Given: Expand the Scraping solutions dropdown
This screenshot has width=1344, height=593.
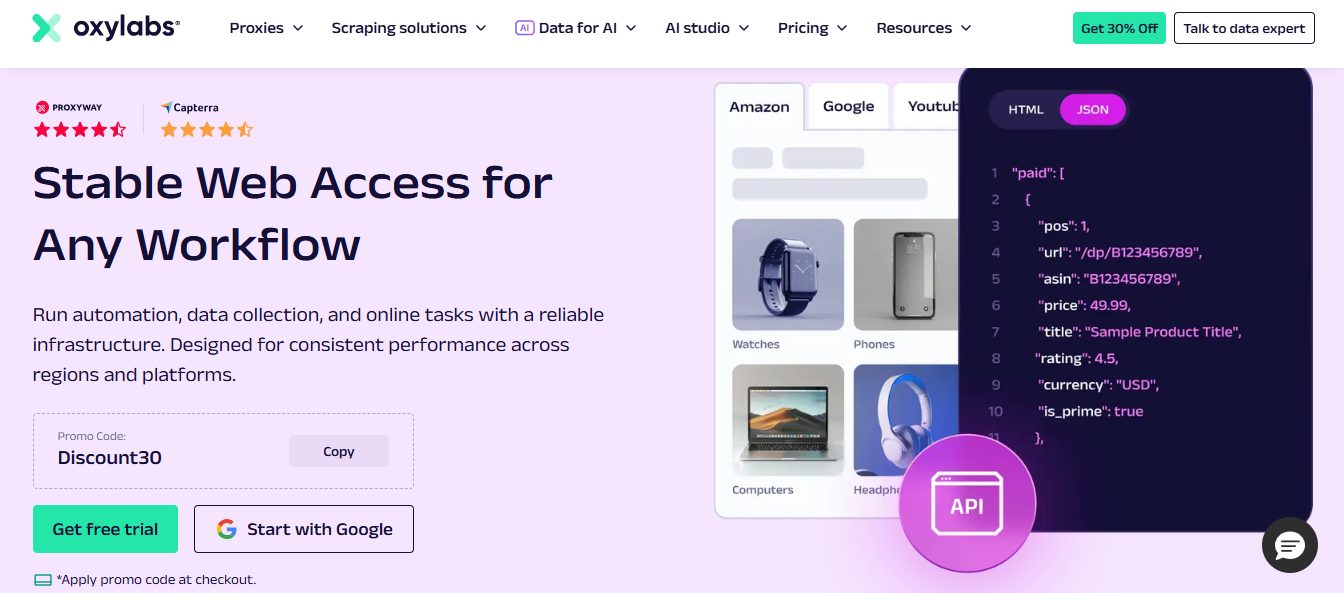Looking at the screenshot, I should tap(409, 28).
